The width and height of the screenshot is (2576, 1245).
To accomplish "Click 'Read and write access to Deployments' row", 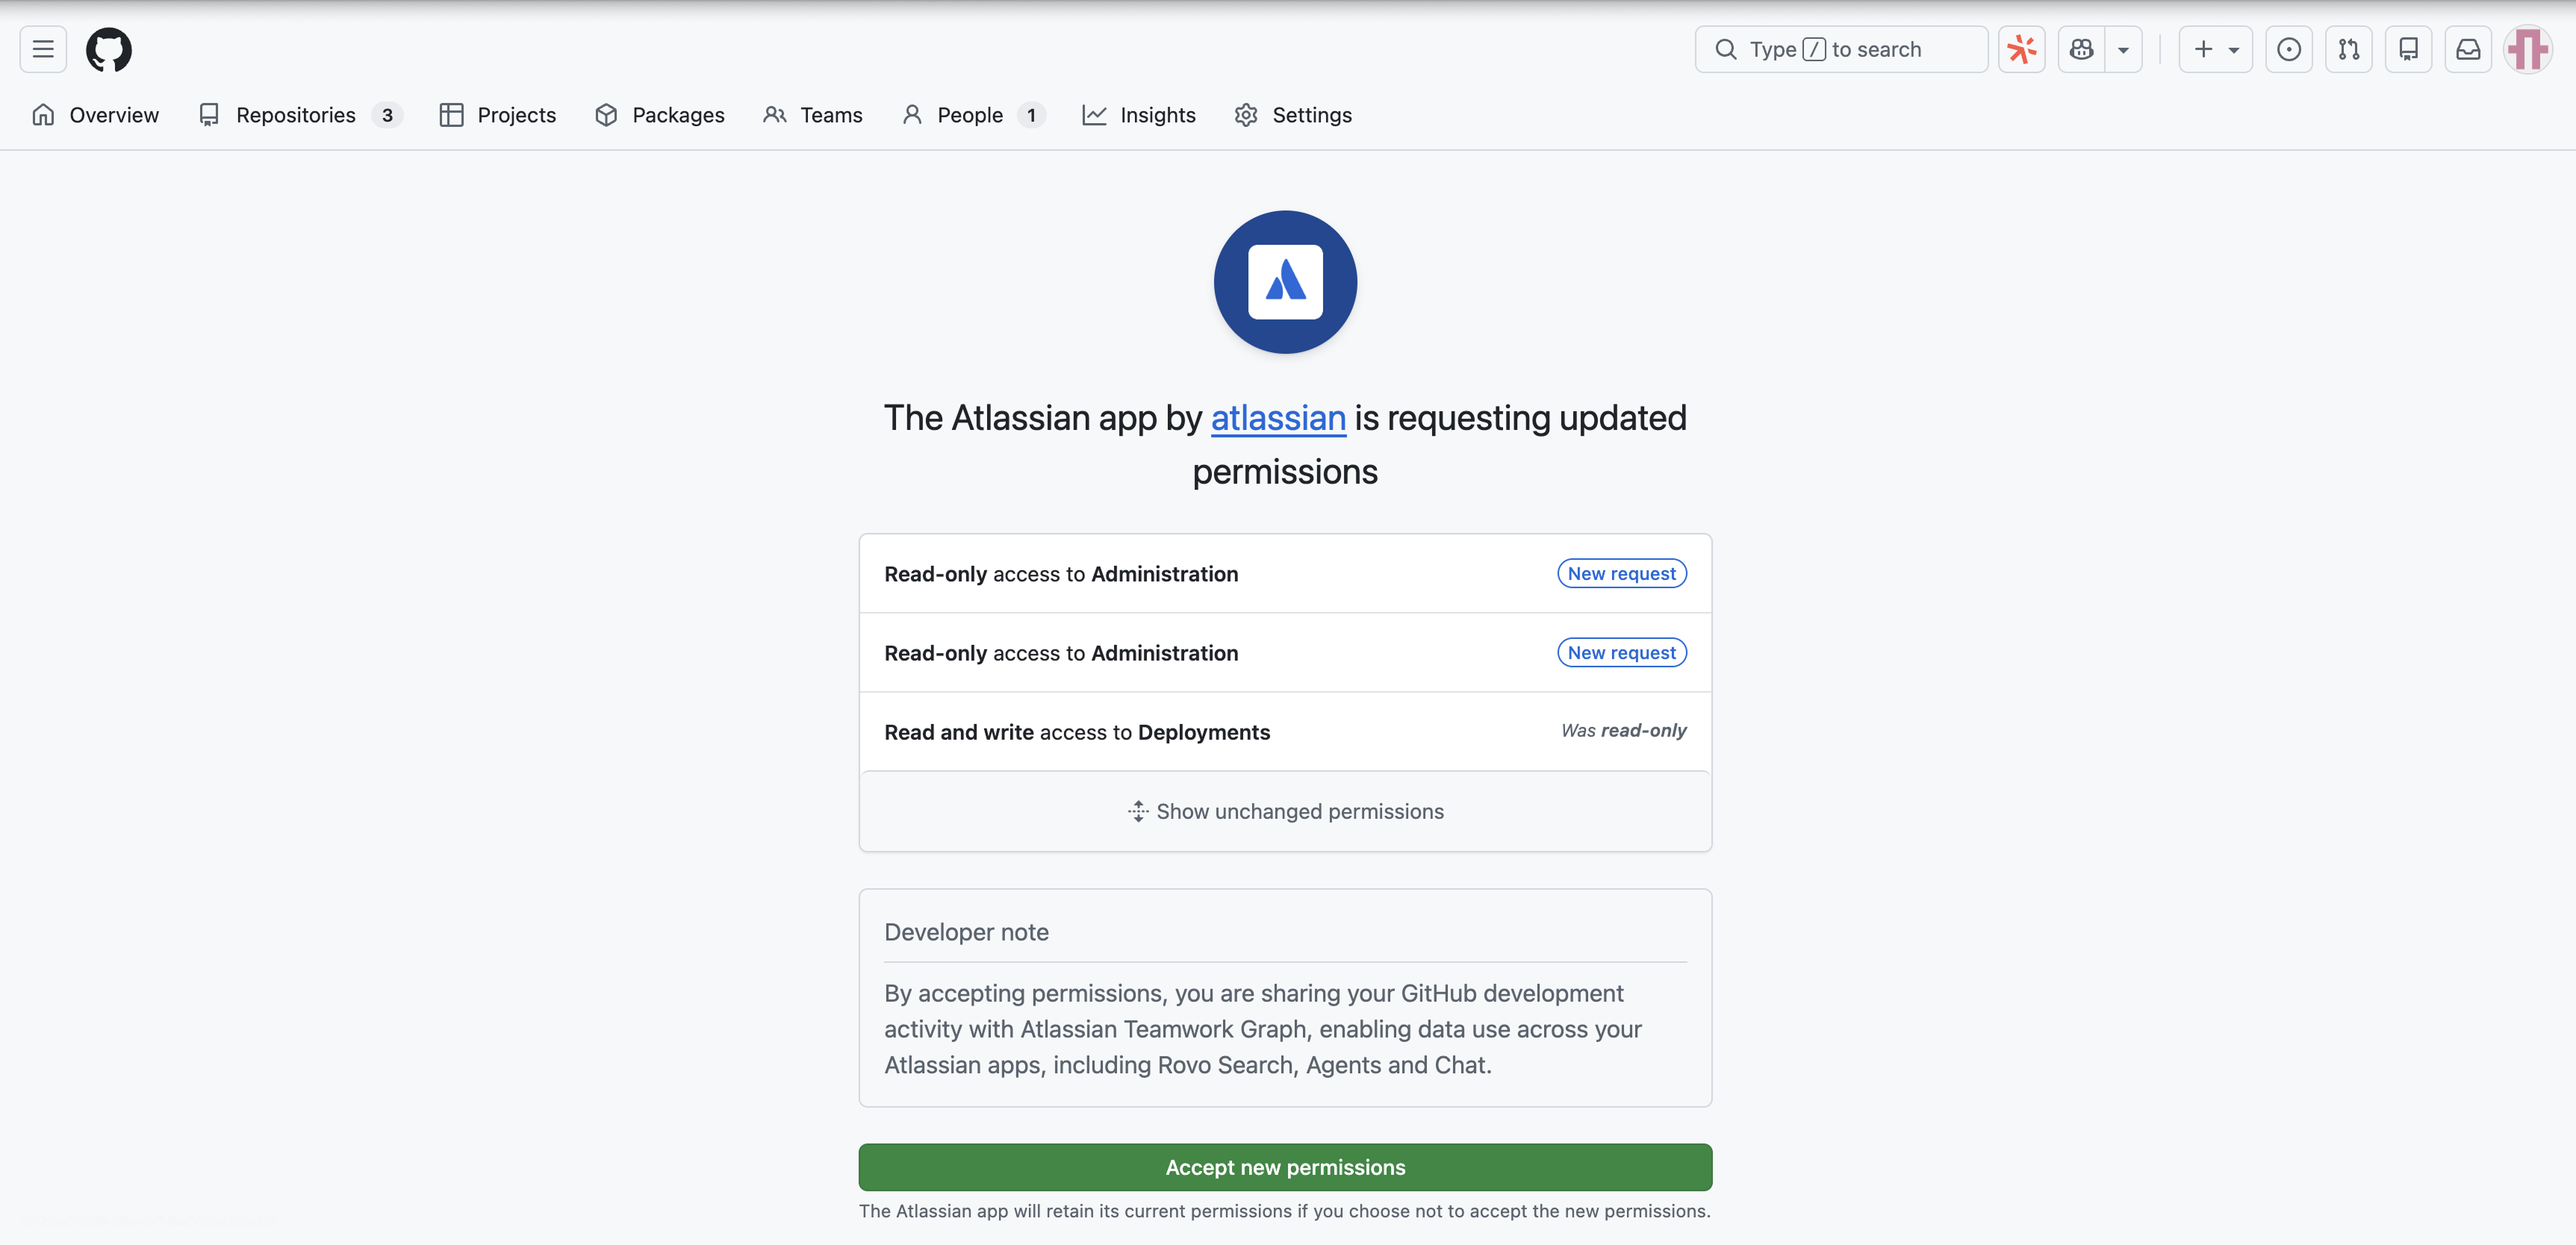I will click(x=1285, y=732).
